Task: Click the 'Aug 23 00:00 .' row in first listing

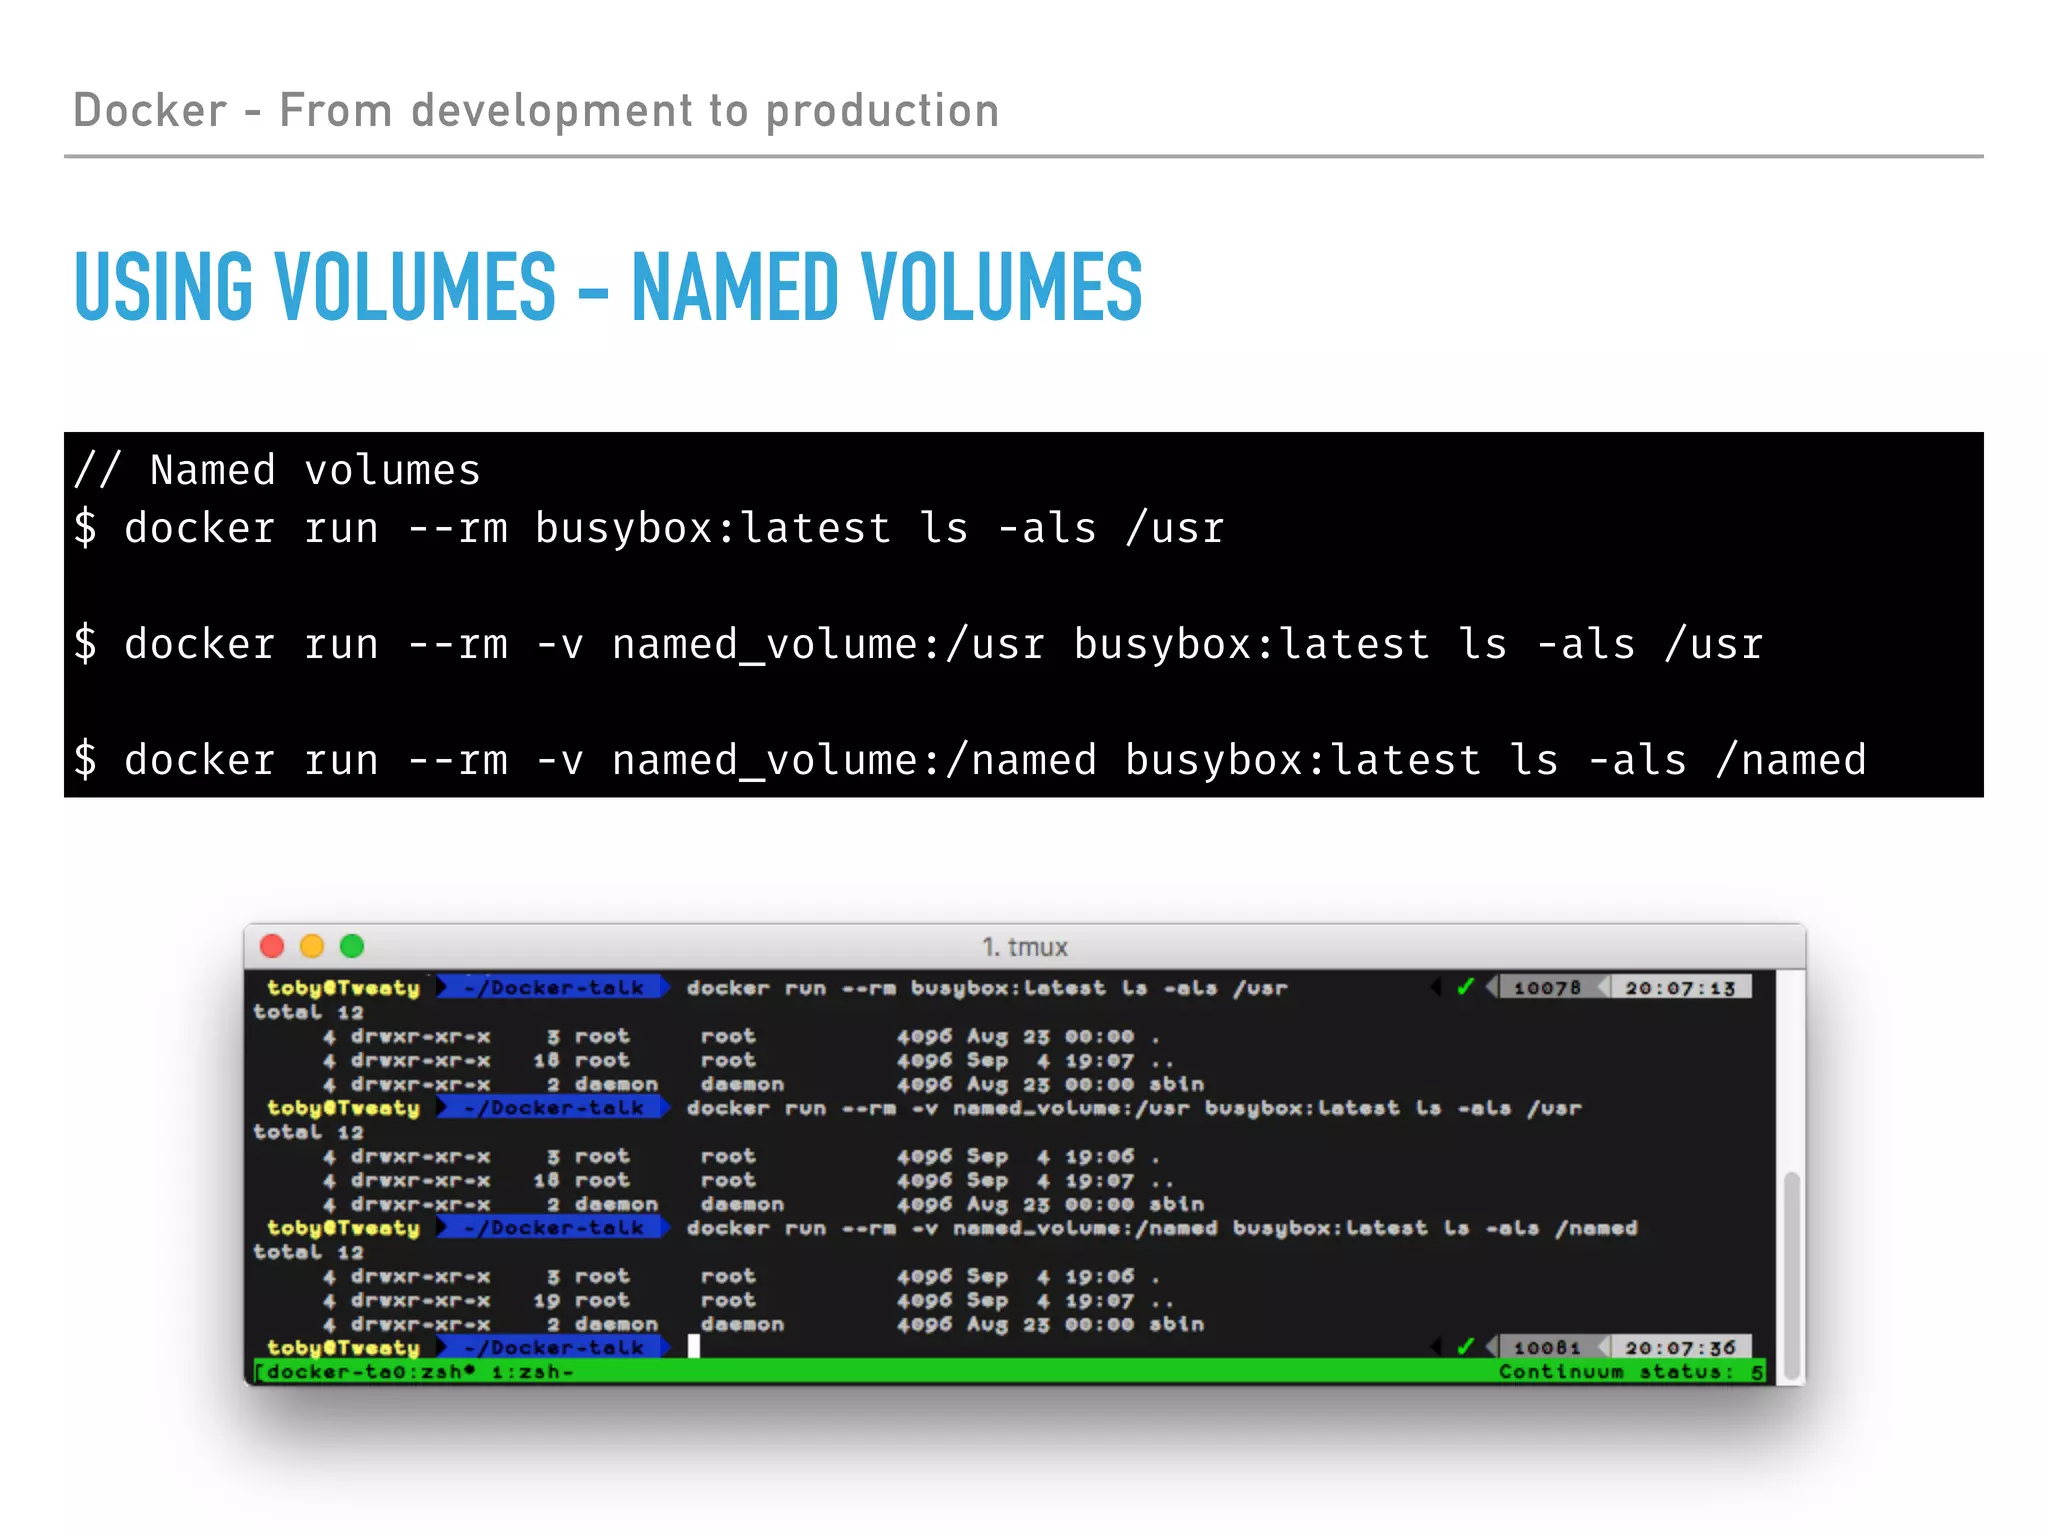Action: point(742,1036)
